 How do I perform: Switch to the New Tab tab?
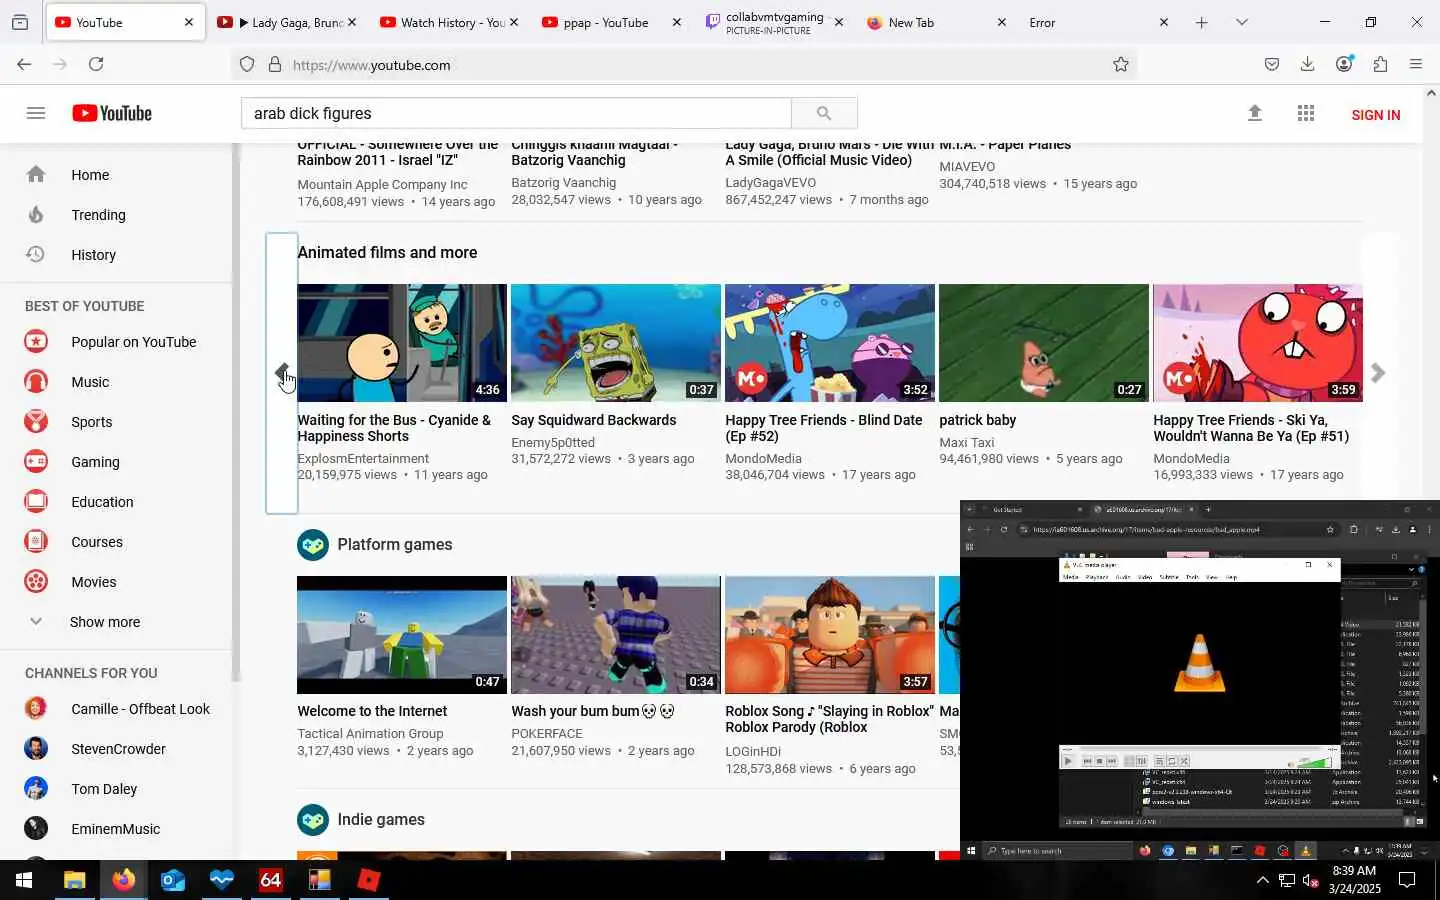pyautogui.click(x=935, y=22)
